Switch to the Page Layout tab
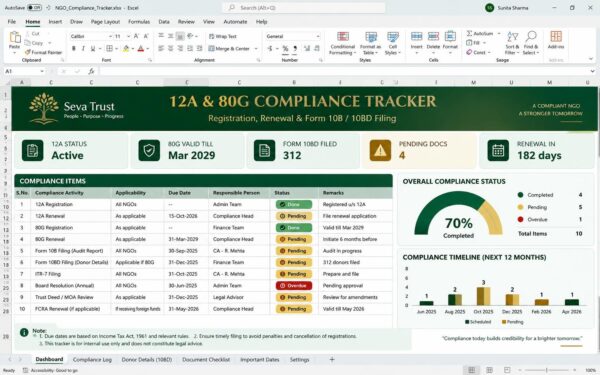Image resolution: width=600 pixels, height=375 pixels. 105,22
